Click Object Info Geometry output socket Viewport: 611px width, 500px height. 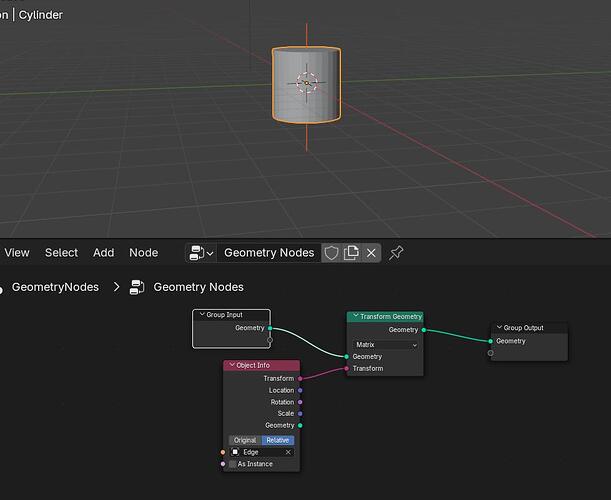(x=300, y=425)
